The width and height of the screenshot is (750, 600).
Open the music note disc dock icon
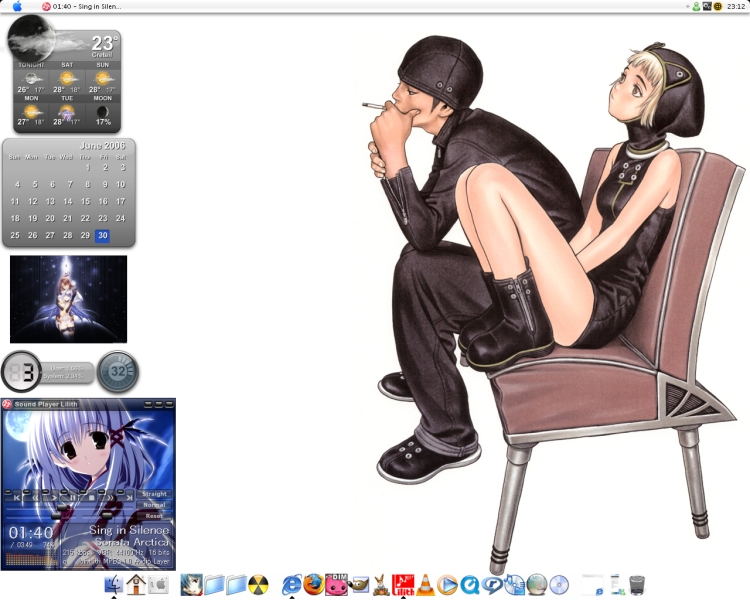515,585
